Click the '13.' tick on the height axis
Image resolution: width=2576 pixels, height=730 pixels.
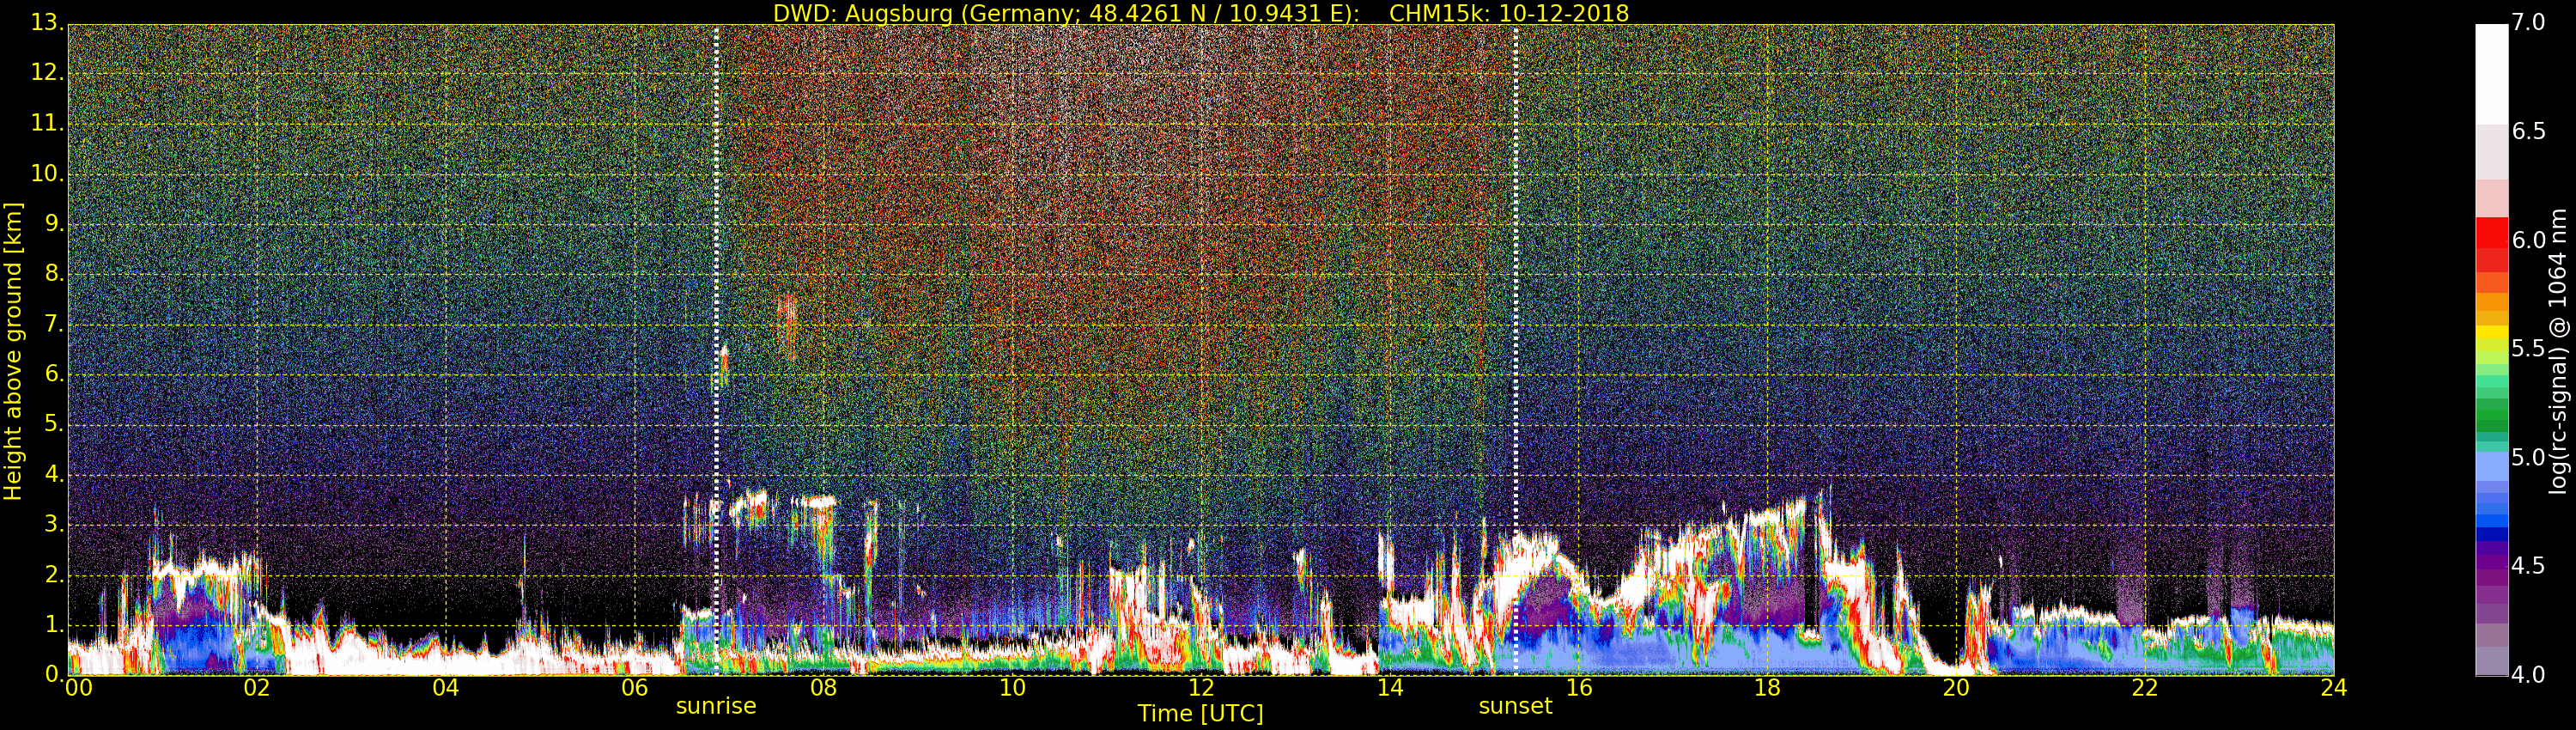point(47,23)
